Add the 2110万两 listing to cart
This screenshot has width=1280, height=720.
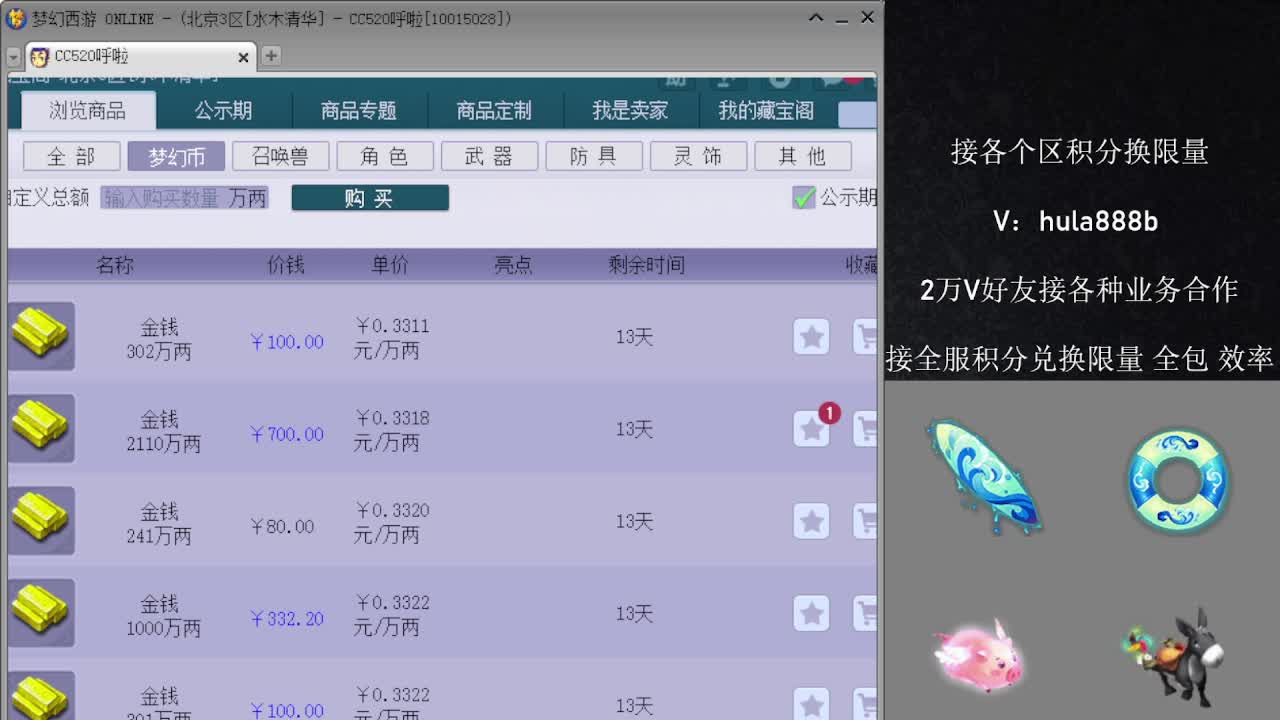click(865, 429)
